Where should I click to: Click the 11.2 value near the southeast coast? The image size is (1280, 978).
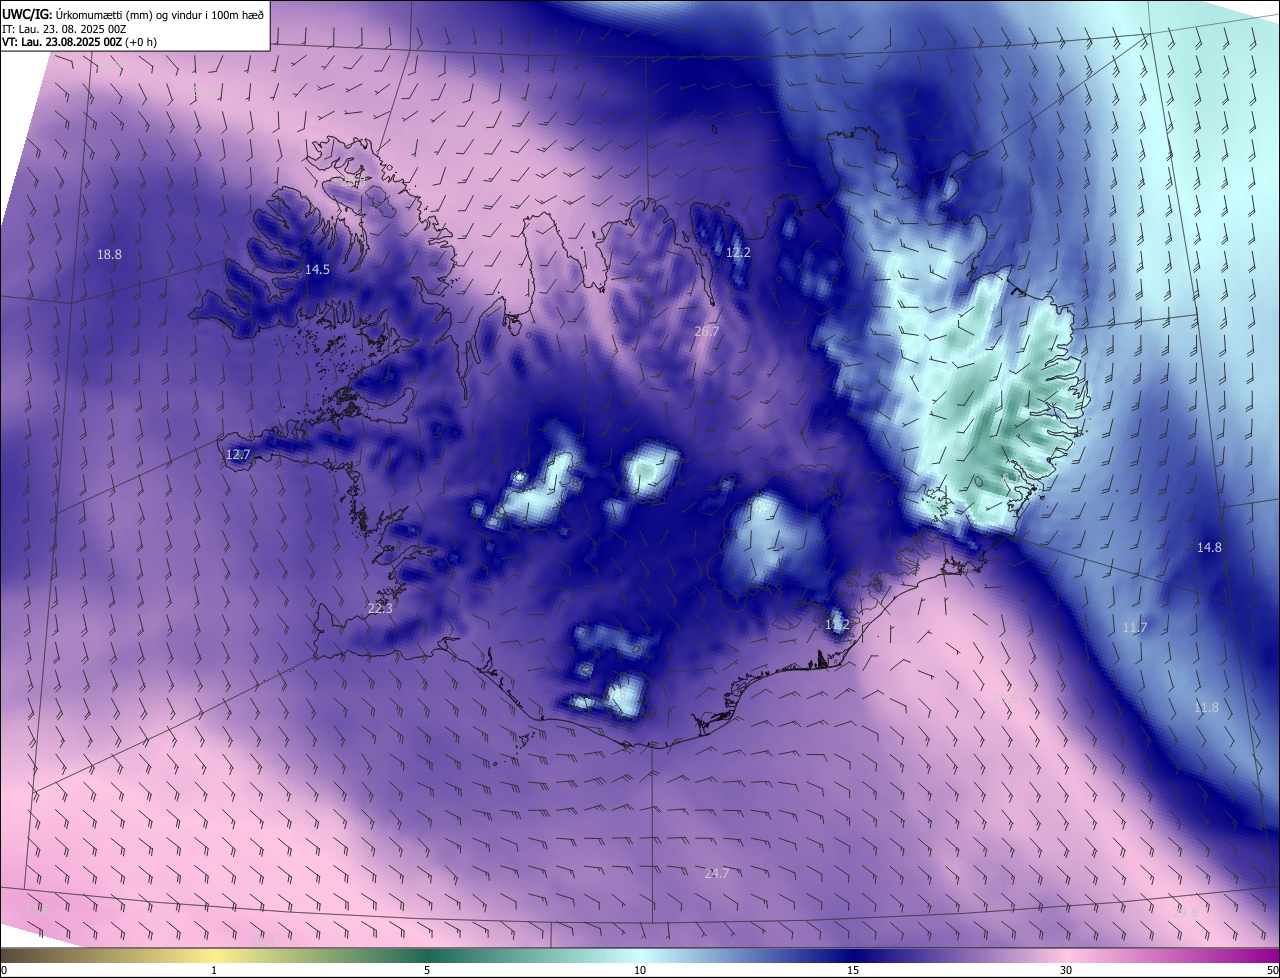click(837, 624)
